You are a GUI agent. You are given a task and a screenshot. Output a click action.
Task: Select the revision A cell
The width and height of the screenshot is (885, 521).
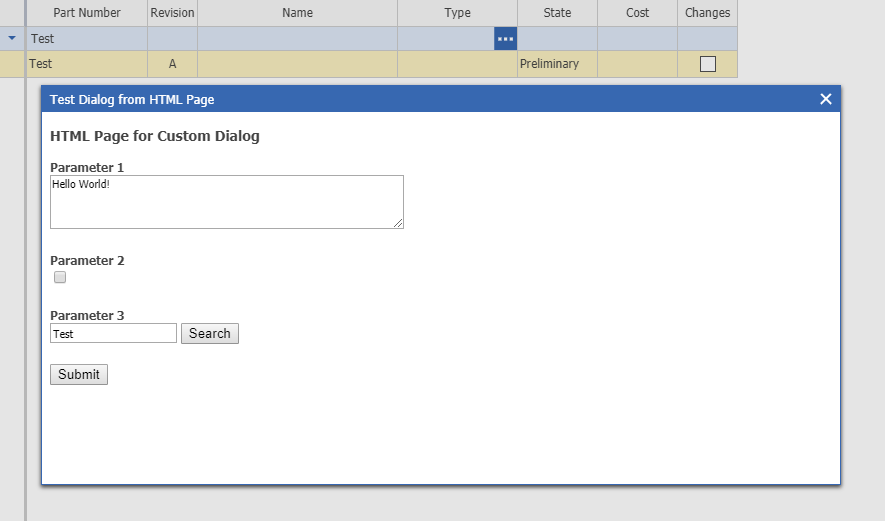click(172, 64)
